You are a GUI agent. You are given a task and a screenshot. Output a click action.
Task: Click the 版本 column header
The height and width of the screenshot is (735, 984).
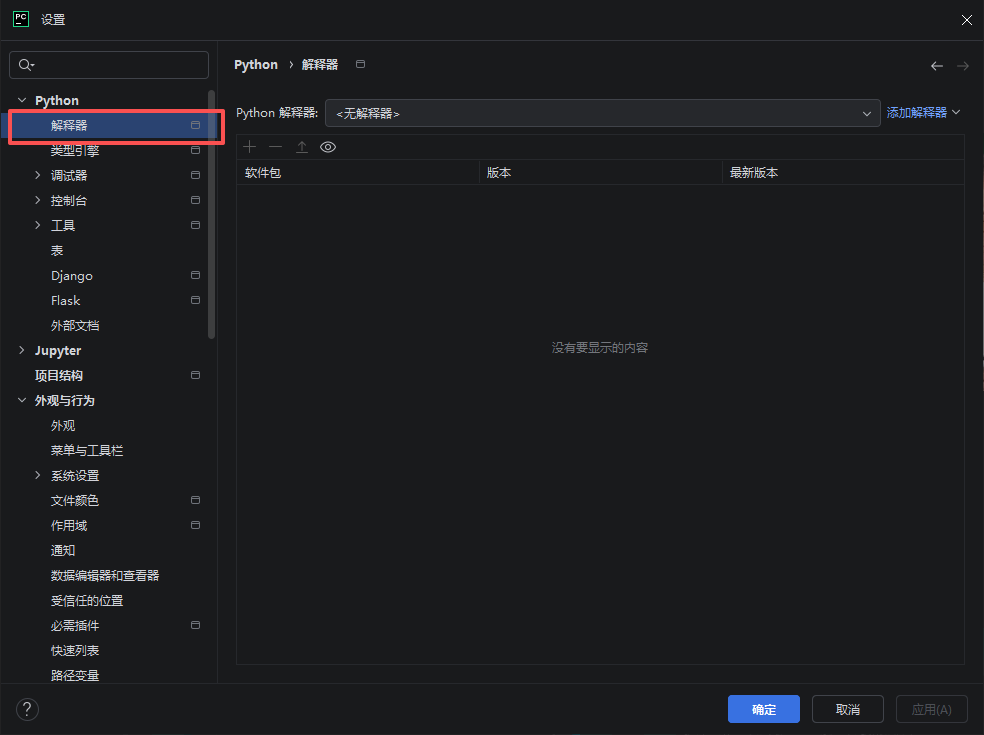point(601,173)
